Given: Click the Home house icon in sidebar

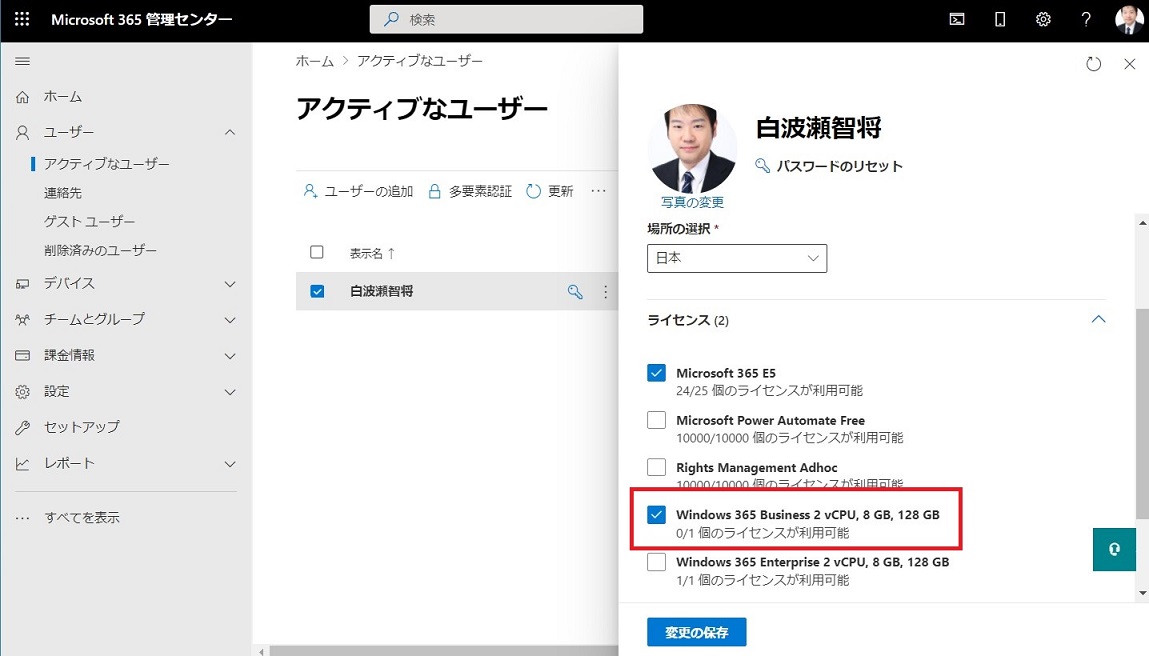Looking at the screenshot, I should (x=23, y=97).
